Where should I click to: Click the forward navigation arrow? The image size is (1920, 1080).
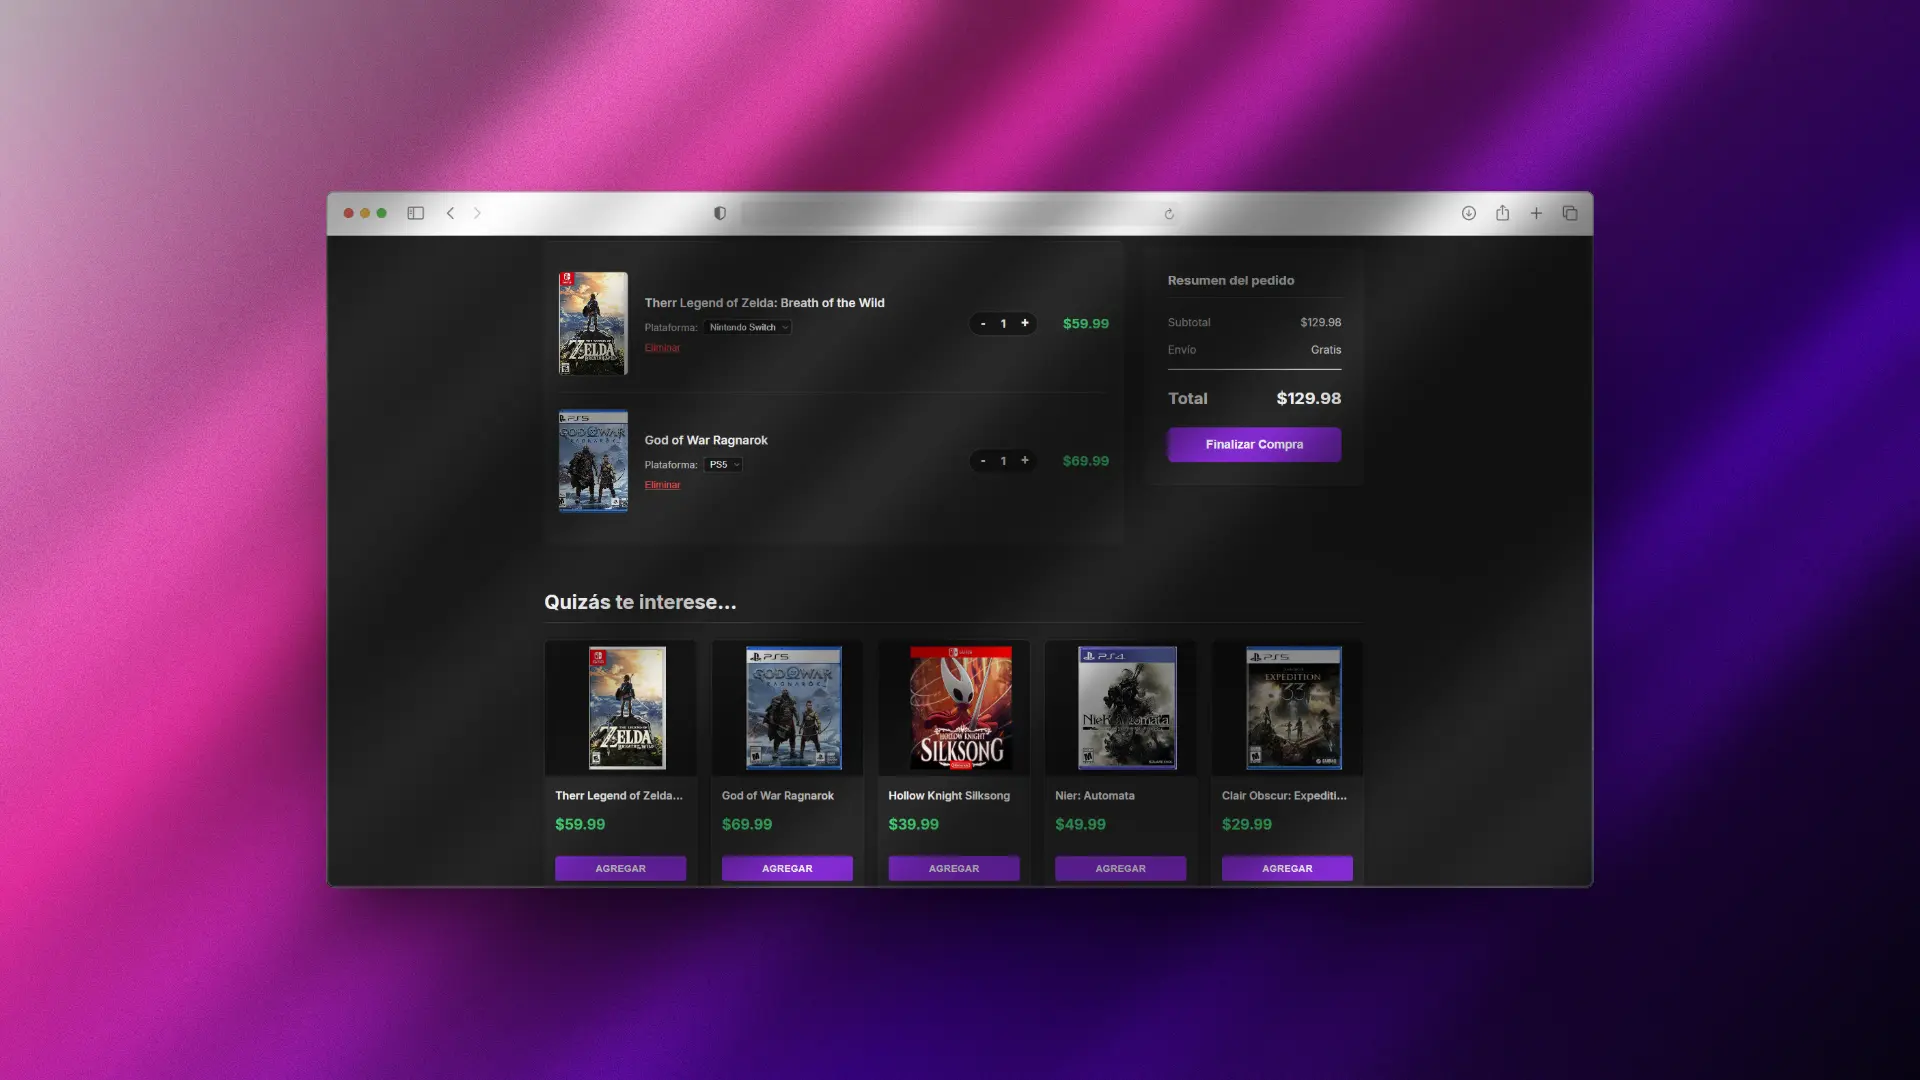(x=478, y=213)
